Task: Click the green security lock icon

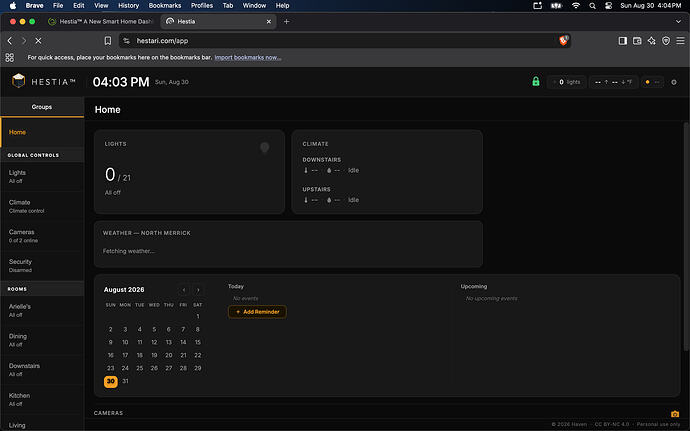Action: tap(536, 81)
